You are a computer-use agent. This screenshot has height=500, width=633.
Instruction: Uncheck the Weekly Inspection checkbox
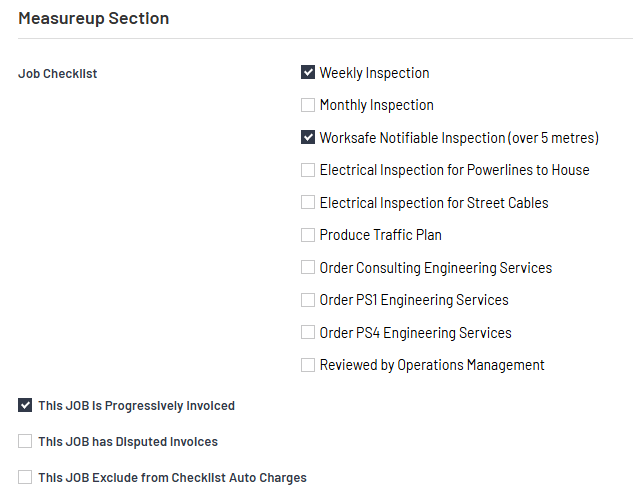tap(308, 73)
